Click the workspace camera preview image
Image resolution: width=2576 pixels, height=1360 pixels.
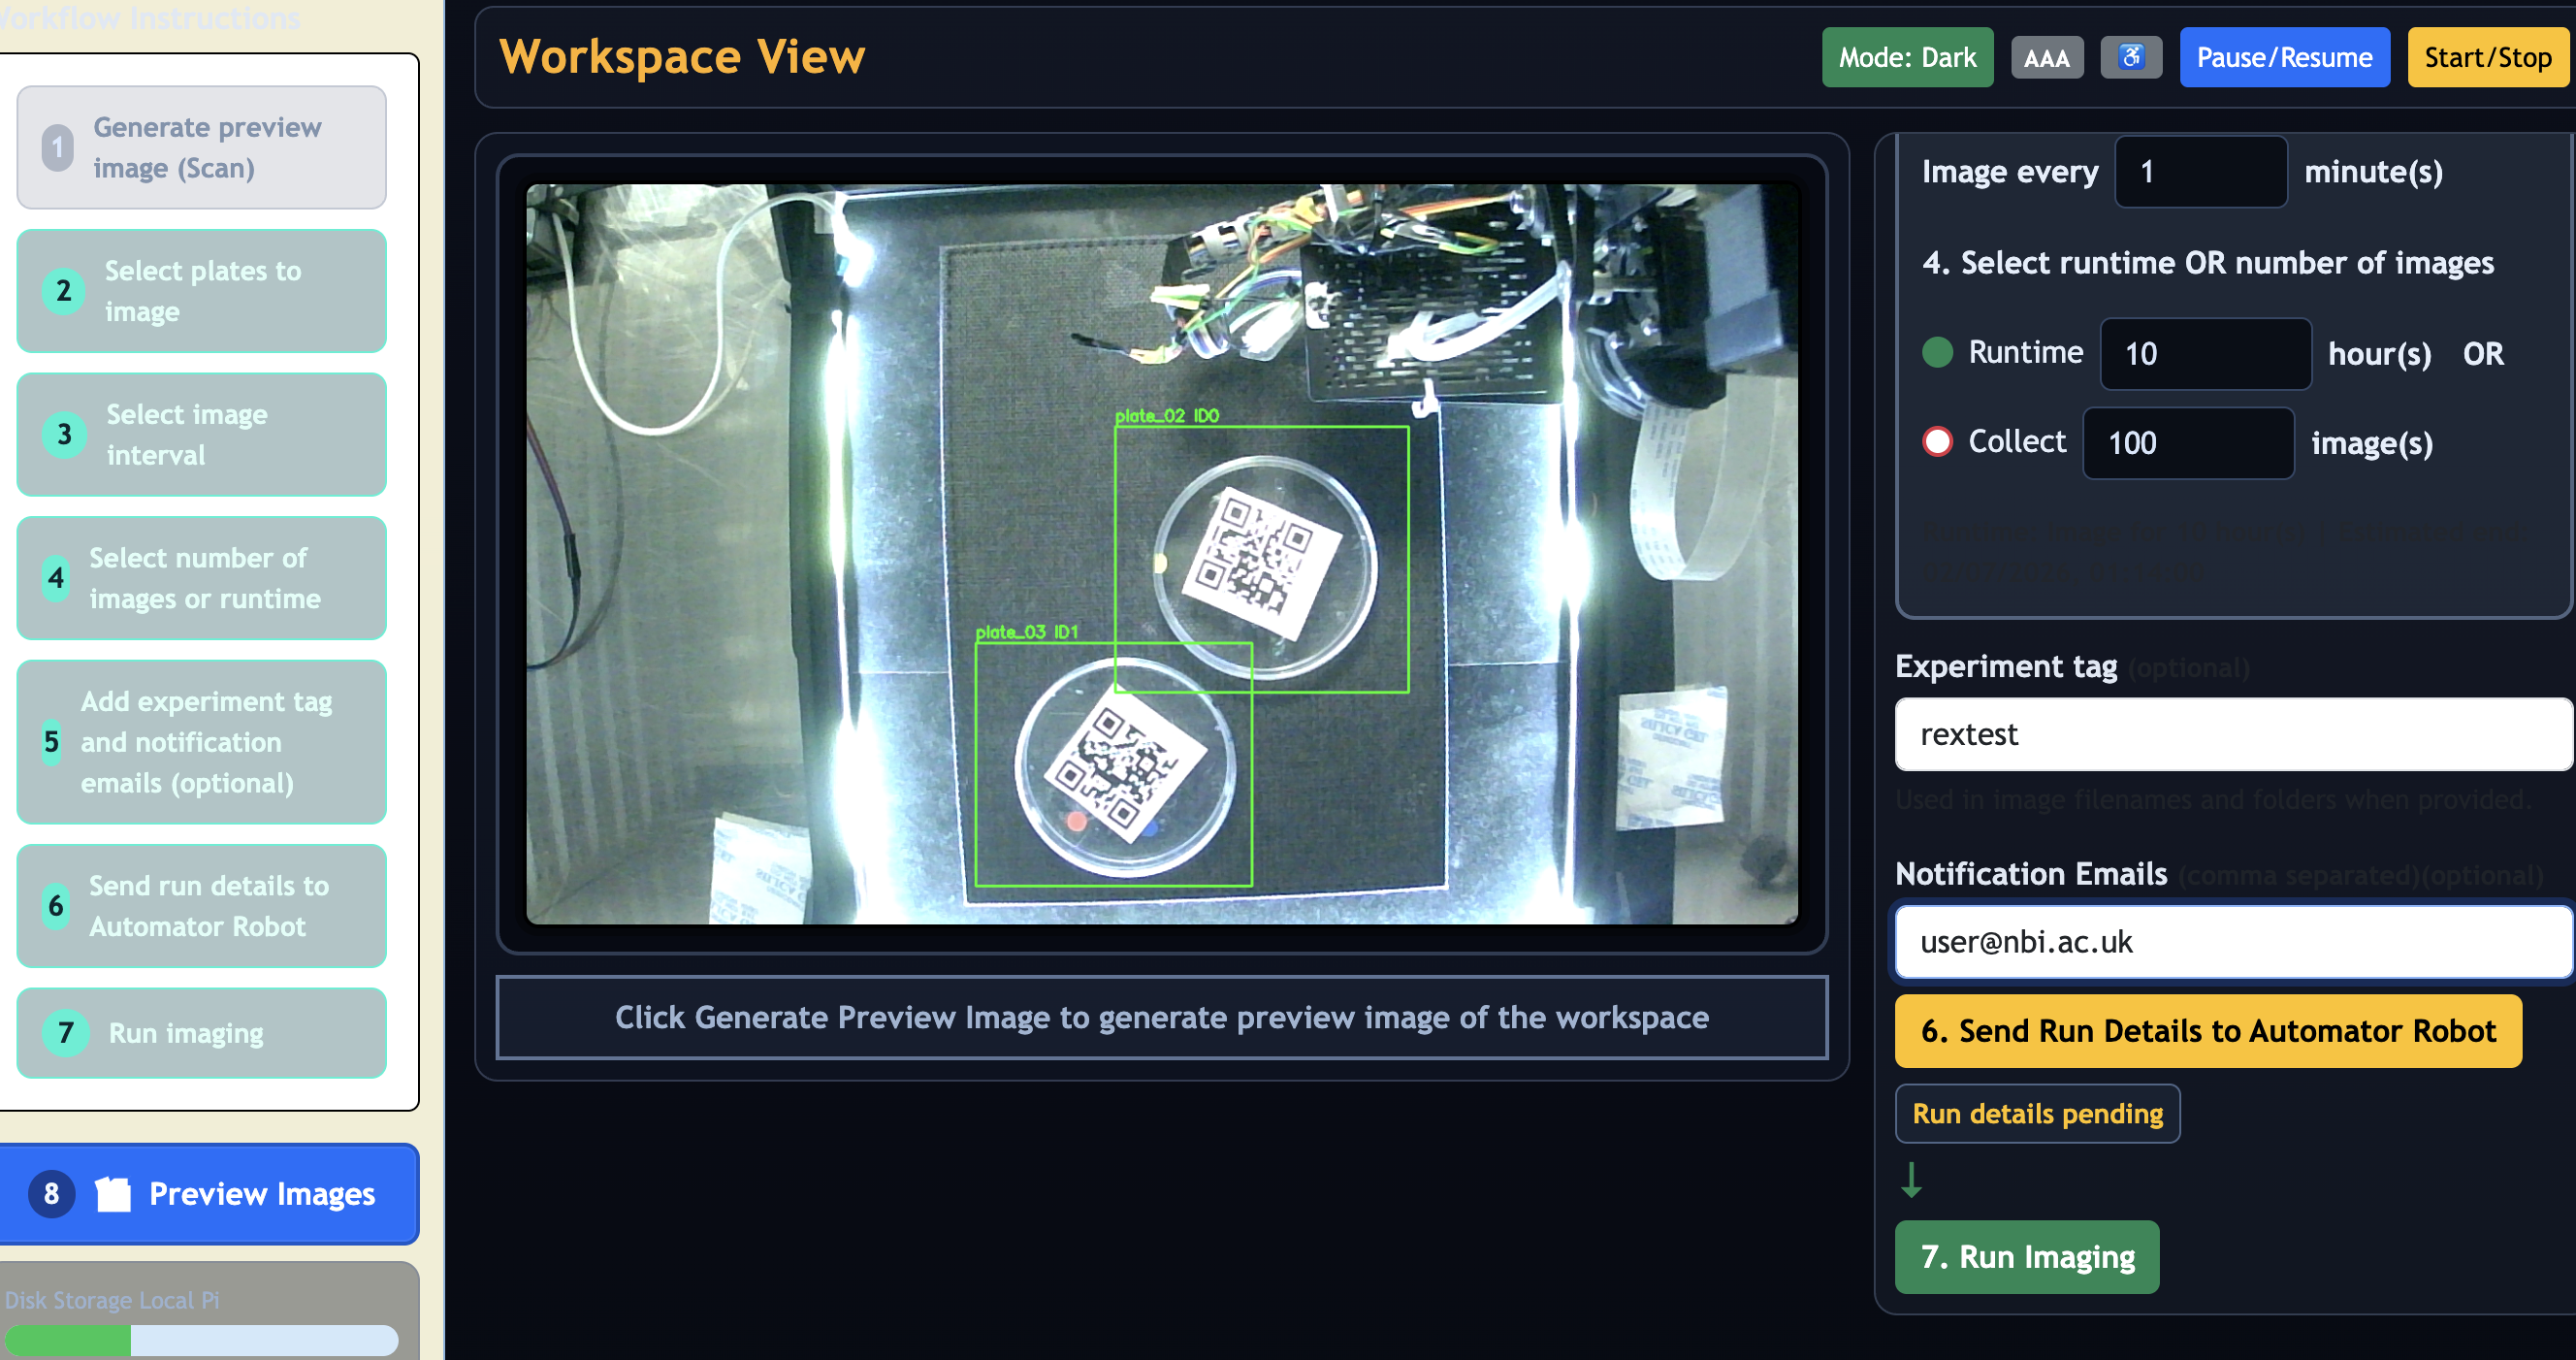tap(1161, 553)
